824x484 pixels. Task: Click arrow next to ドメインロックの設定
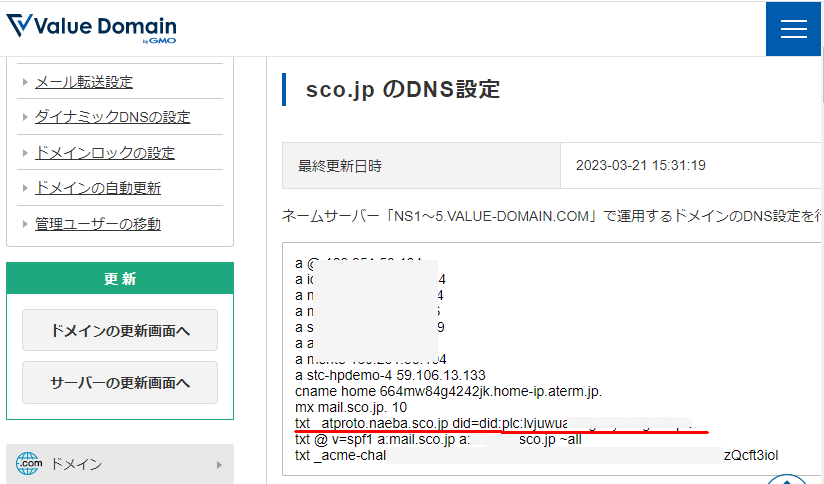[x=25, y=153]
